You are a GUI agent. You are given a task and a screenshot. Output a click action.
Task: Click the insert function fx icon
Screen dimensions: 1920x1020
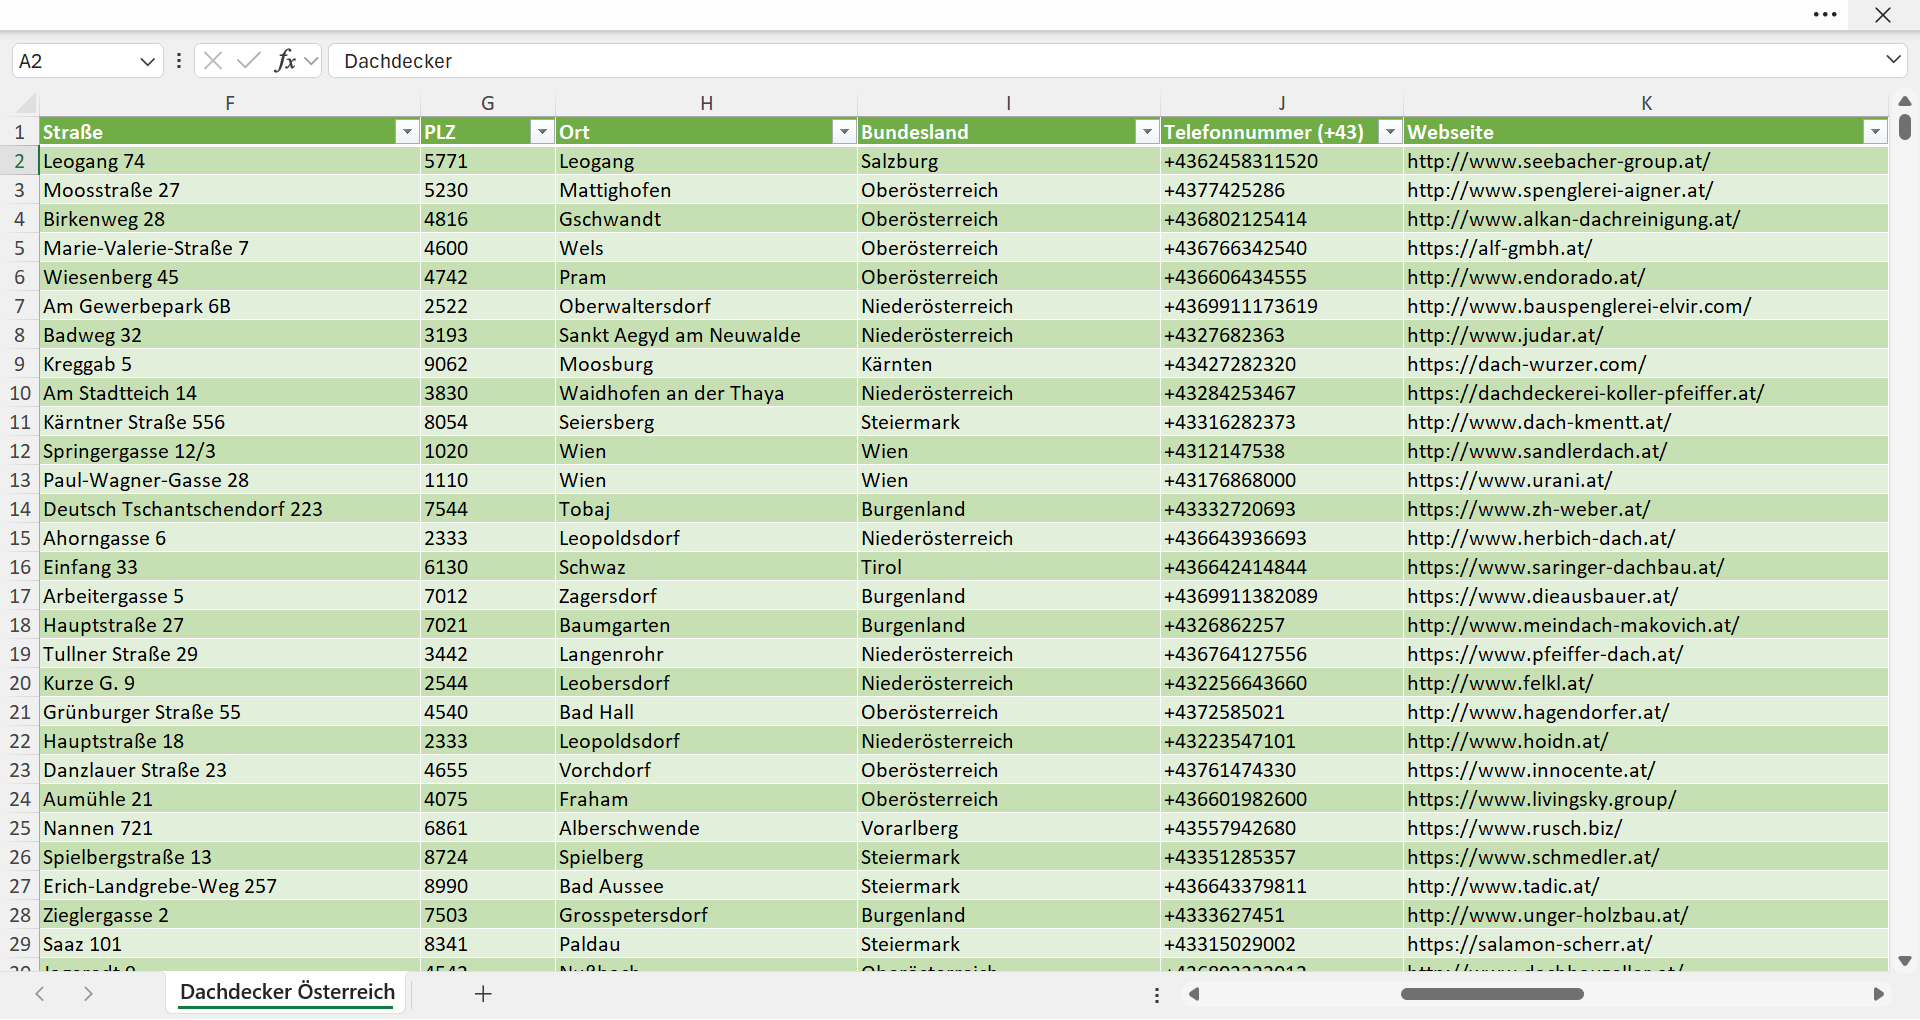(x=285, y=61)
